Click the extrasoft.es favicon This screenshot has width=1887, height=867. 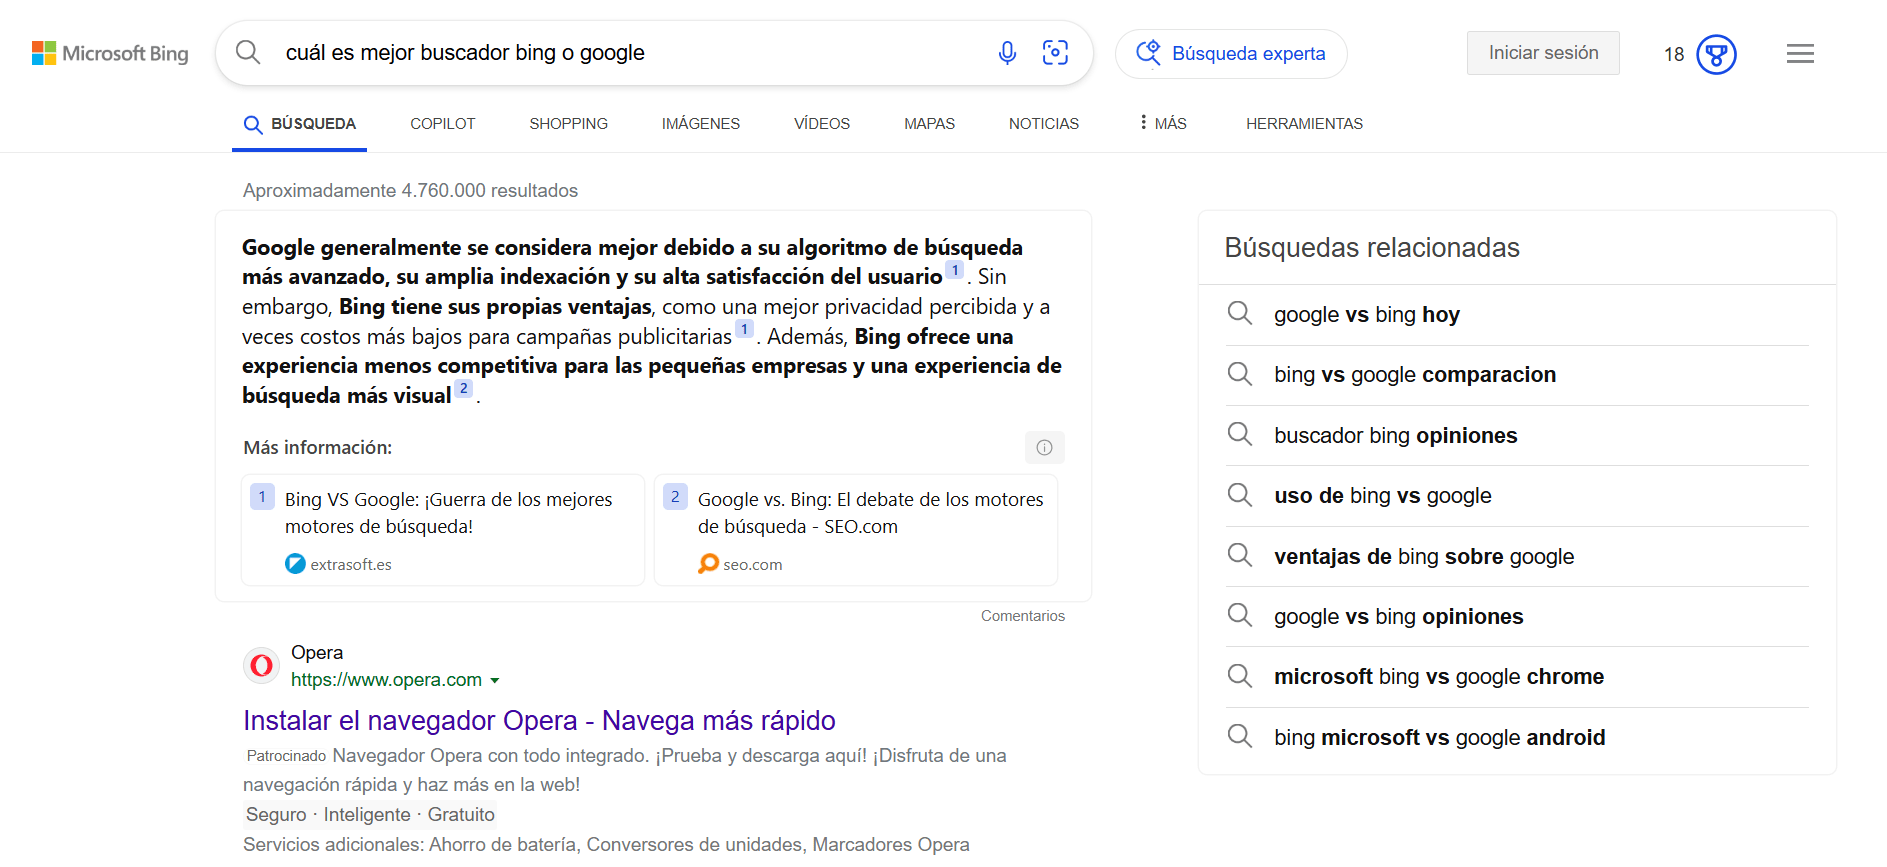(295, 564)
